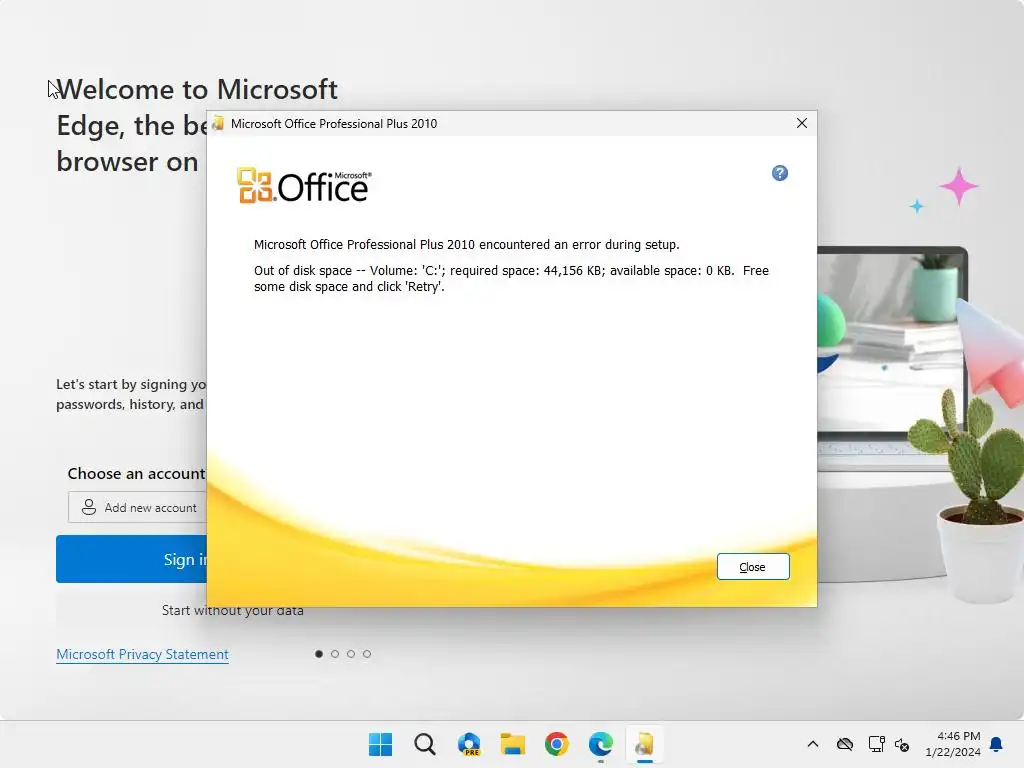The height and width of the screenshot is (768, 1024).
Task: Launch Google Chrome from taskbar
Action: 557,744
